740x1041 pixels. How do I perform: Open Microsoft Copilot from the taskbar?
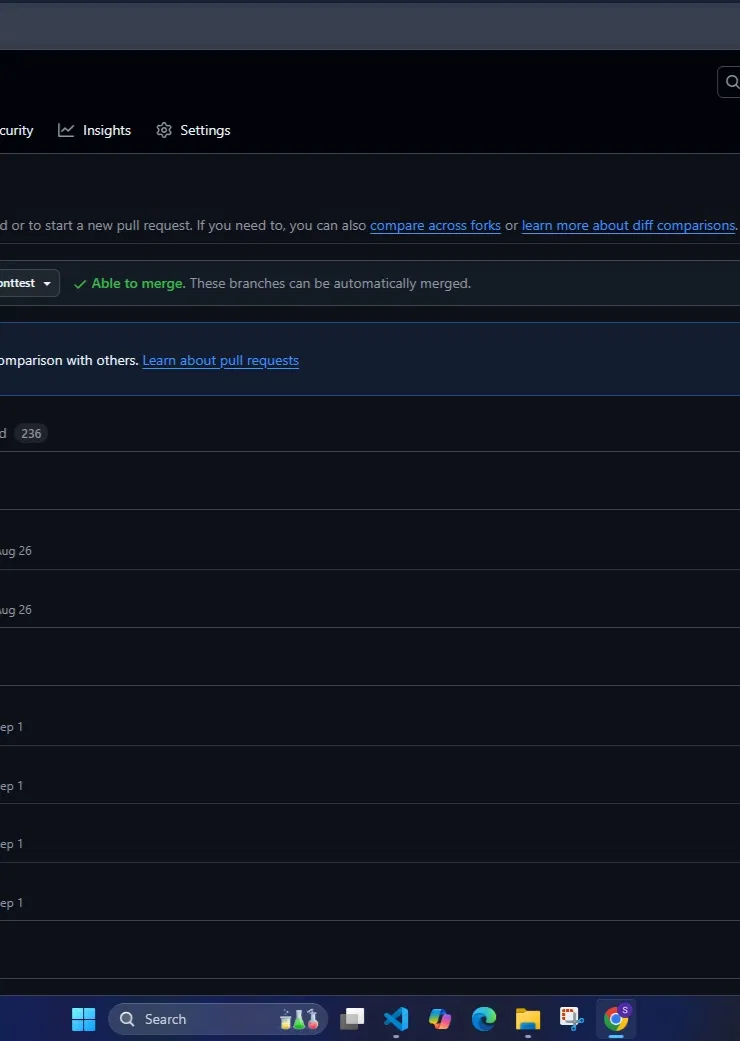(x=440, y=1019)
